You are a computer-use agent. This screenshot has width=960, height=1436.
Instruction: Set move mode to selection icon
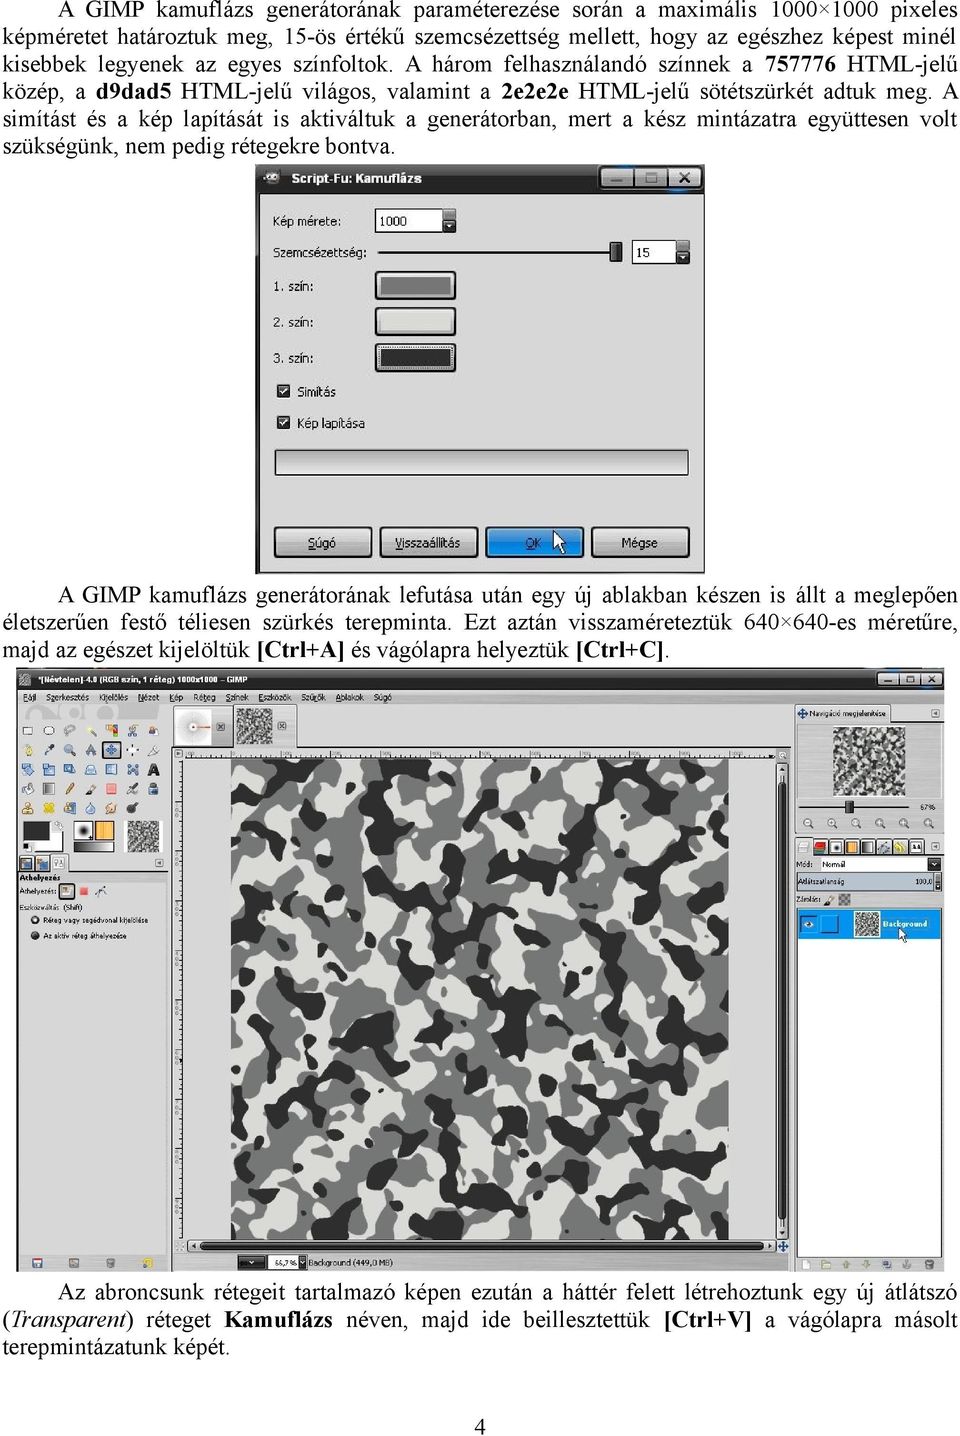(x=84, y=891)
